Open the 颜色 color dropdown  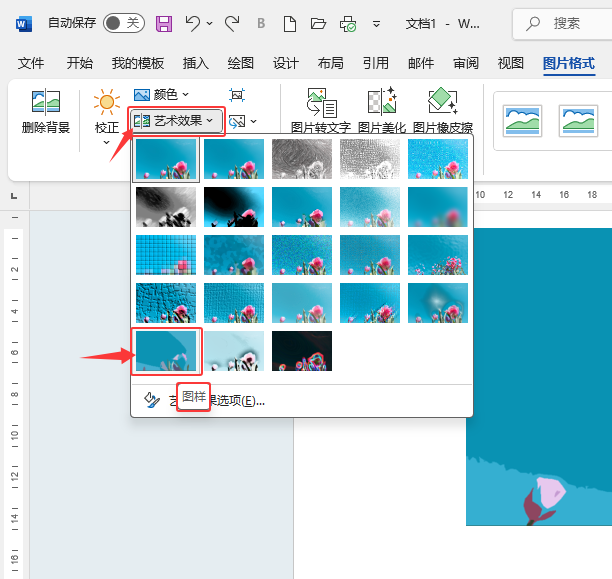[x=161, y=94]
